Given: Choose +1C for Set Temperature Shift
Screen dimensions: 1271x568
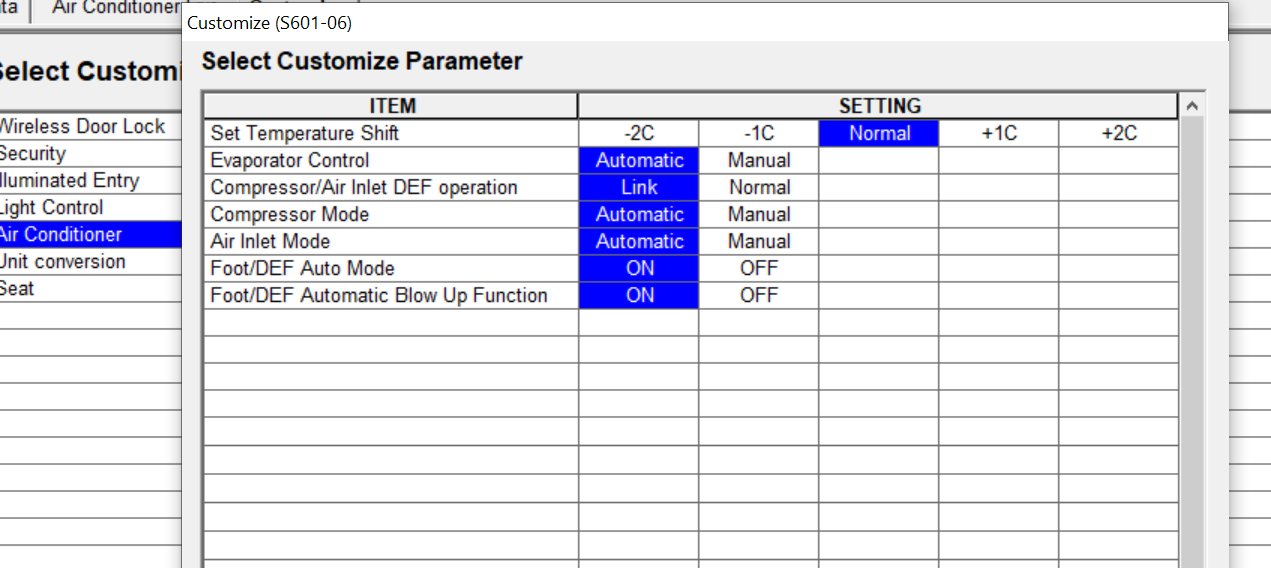Looking at the screenshot, I should point(999,133).
